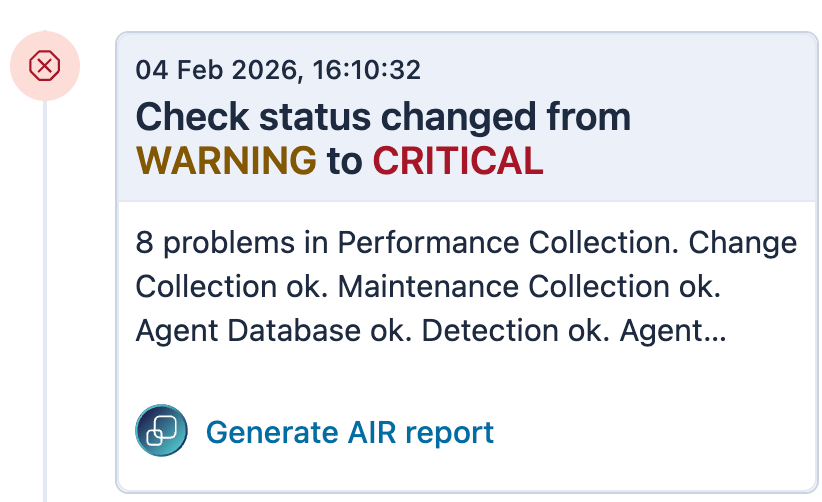Screen dimensions: 822x502
Task: Open the Generate AIR report link
Action: point(349,432)
